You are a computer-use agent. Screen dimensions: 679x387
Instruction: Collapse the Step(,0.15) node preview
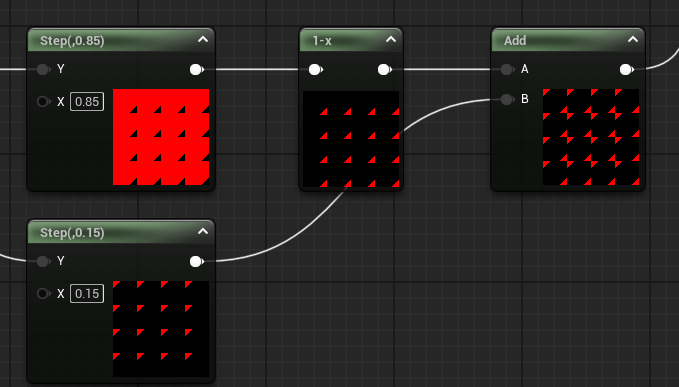pyautogui.click(x=203, y=232)
